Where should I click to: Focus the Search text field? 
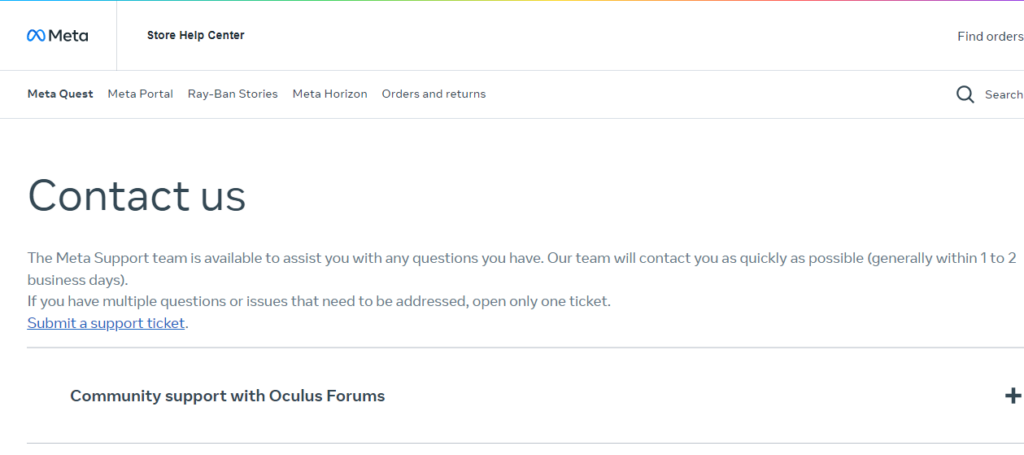[1003, 95]
